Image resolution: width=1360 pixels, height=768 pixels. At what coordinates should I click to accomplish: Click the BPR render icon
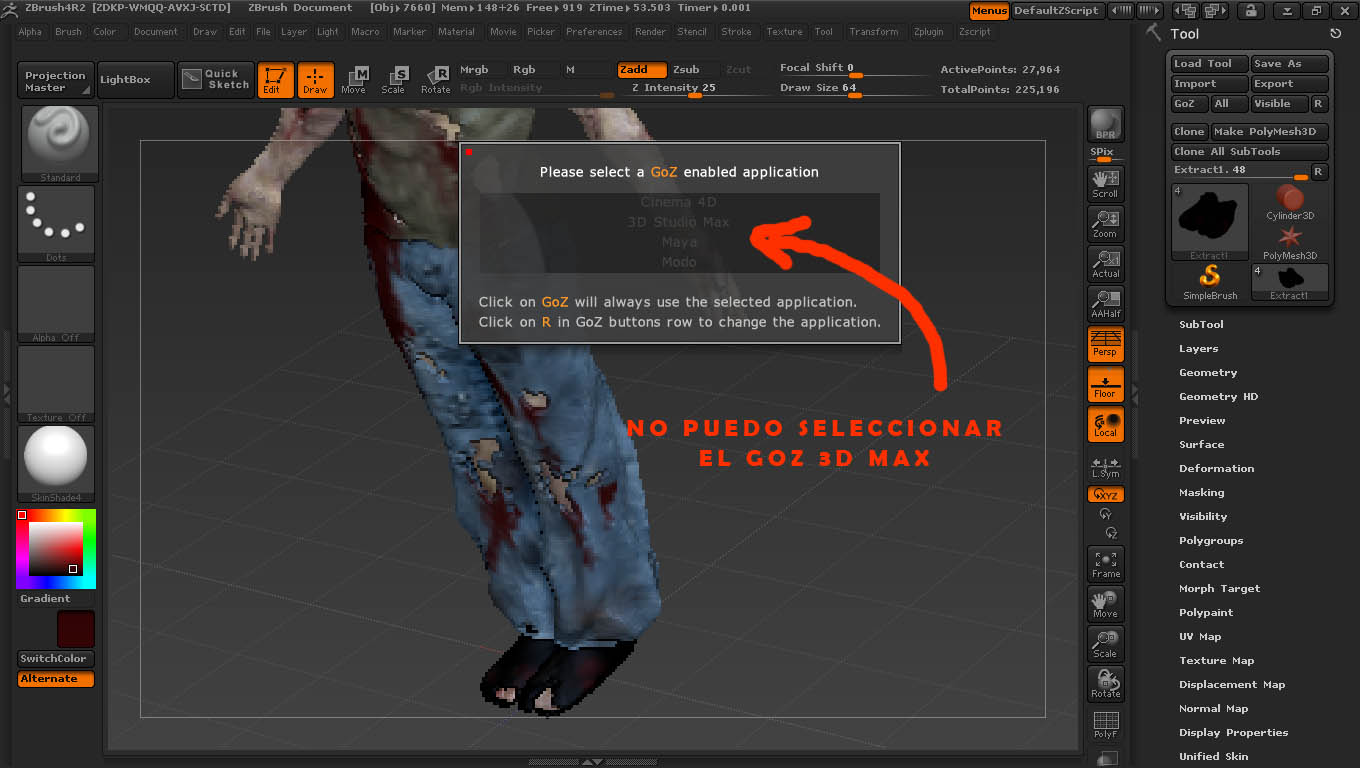pos(1105,124)
